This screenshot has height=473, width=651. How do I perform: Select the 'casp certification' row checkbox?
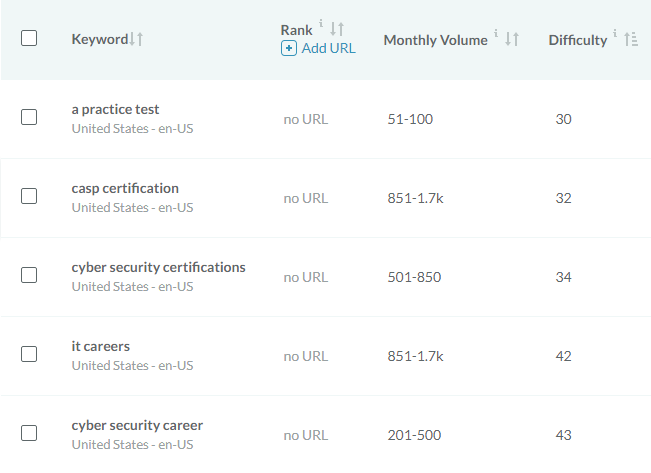point(29,196)
